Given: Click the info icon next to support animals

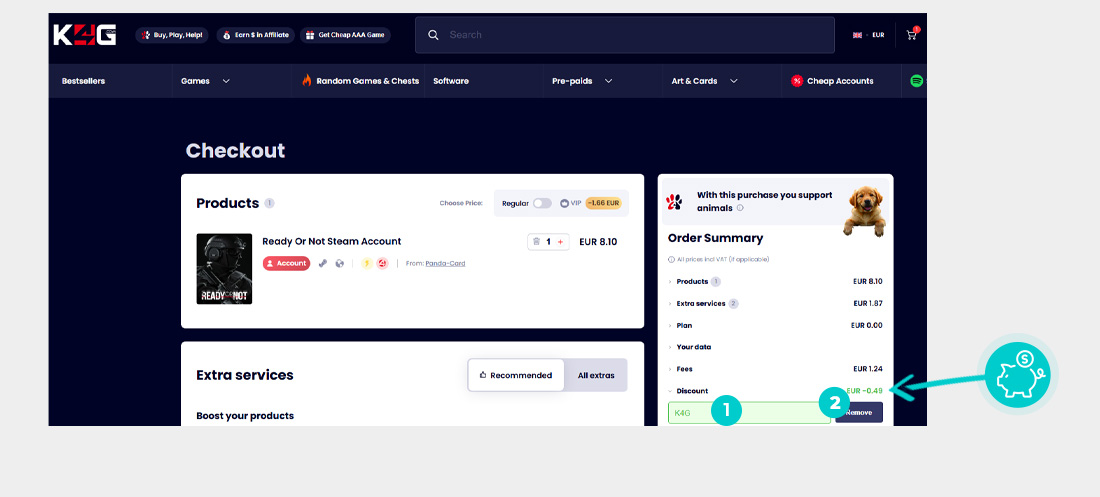Looking at the screenshot, I should tap(740, 208).
